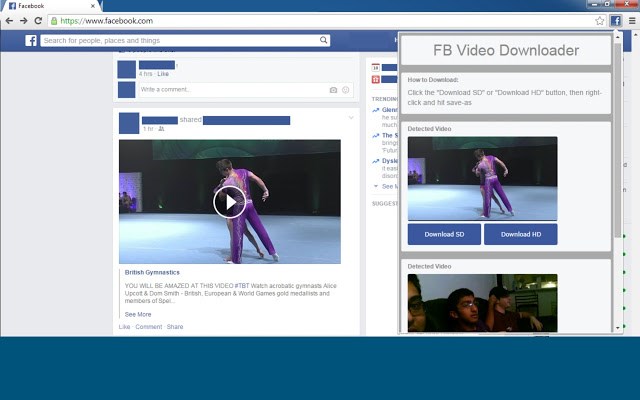Click the FB Video Downloader extension icon
This screenshot has width=640, height=400.
tap(616, 20)
